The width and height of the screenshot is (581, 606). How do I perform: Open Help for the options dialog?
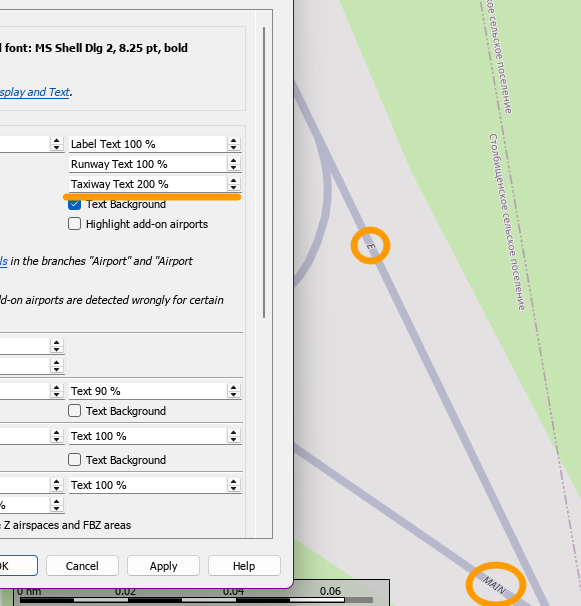[244, 566]
